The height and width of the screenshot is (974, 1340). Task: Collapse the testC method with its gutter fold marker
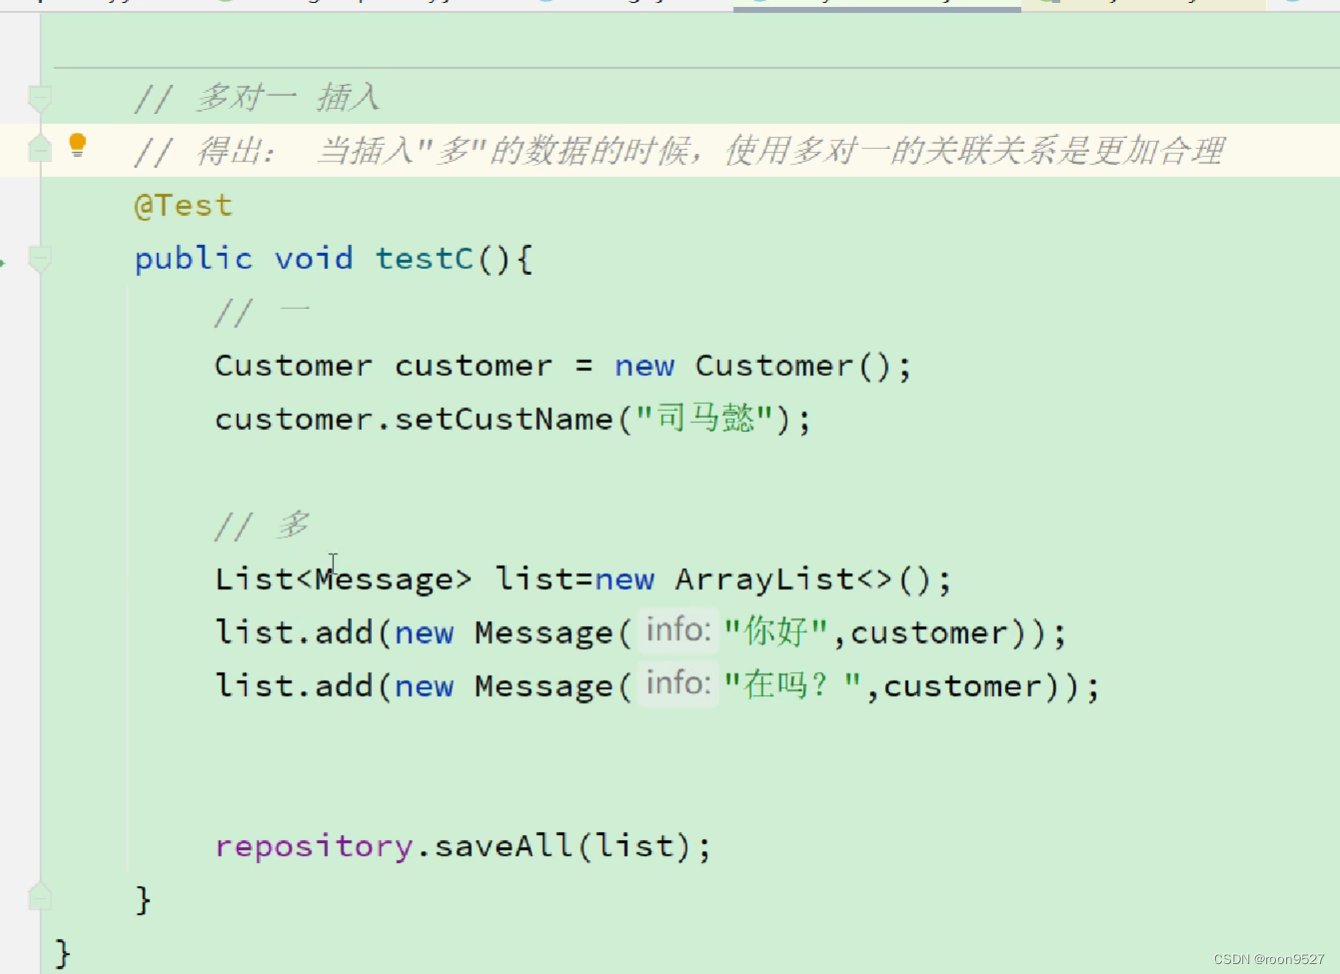[40, 257]
